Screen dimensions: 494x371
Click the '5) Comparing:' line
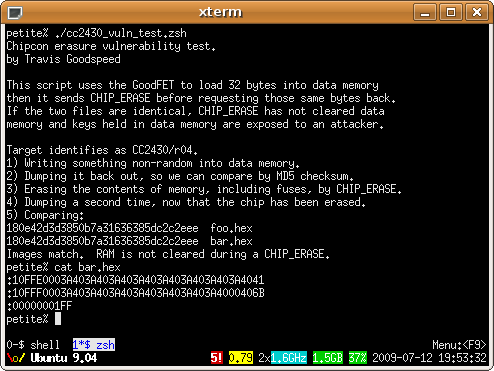coord(45,215)
